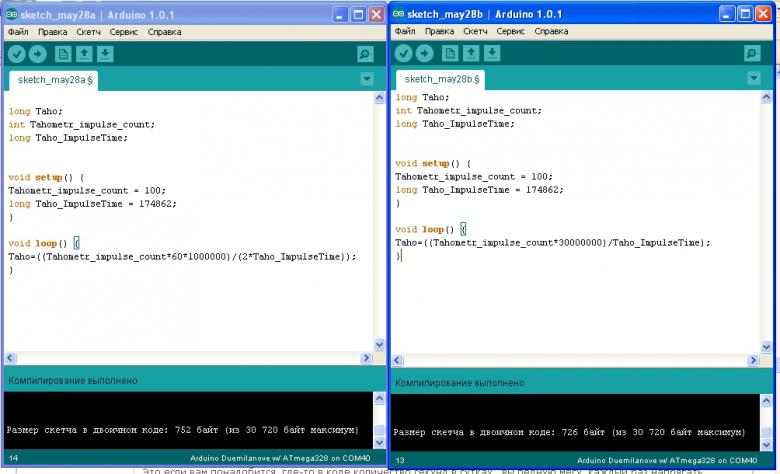Click the line with 60*1000000 formula
780x474 pixels.
(x=182, y=257)
